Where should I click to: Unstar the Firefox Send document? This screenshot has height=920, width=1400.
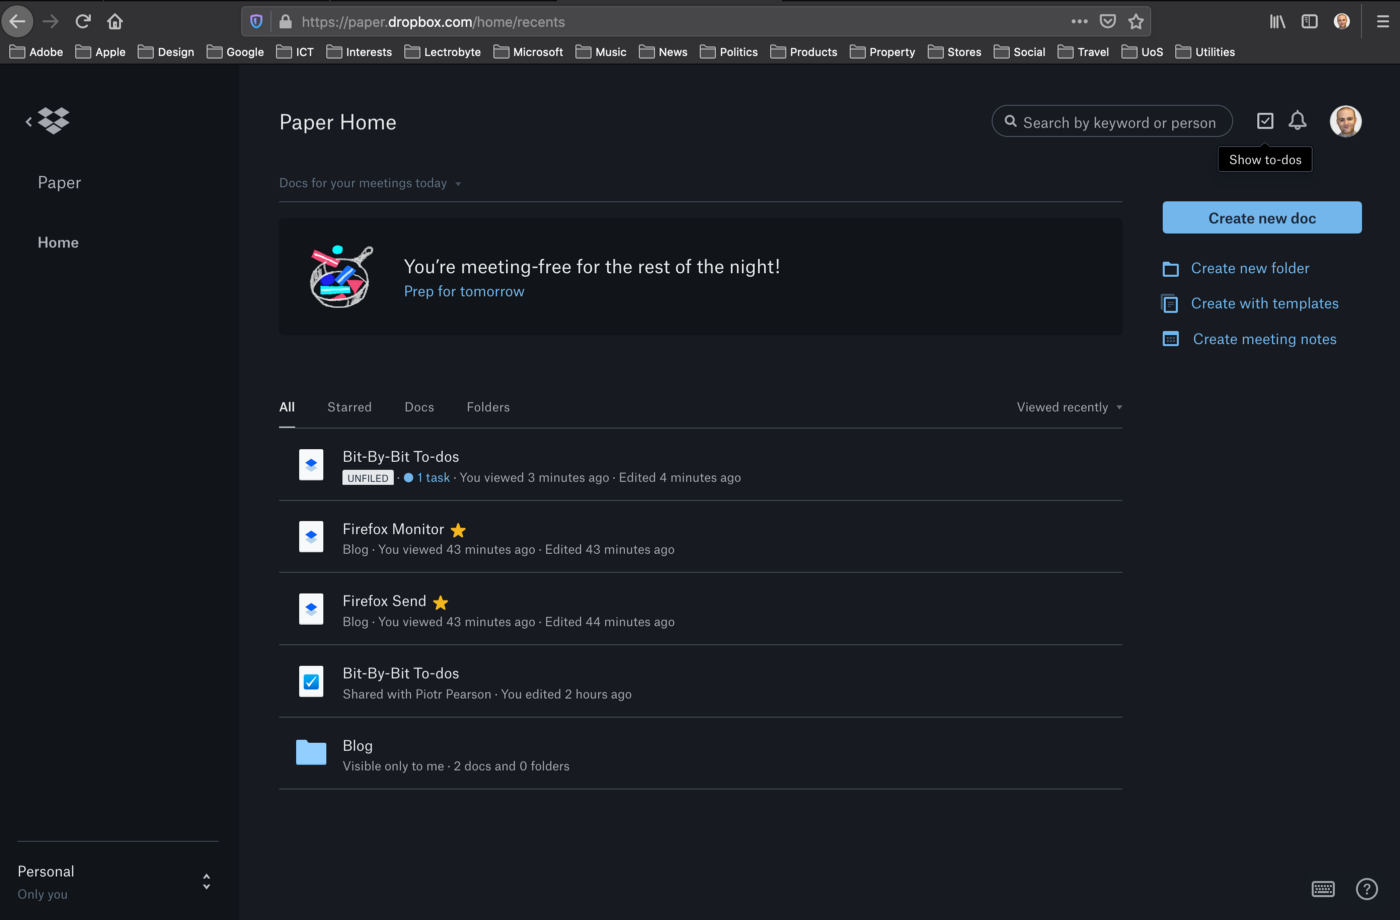click(x=440, y=602)
